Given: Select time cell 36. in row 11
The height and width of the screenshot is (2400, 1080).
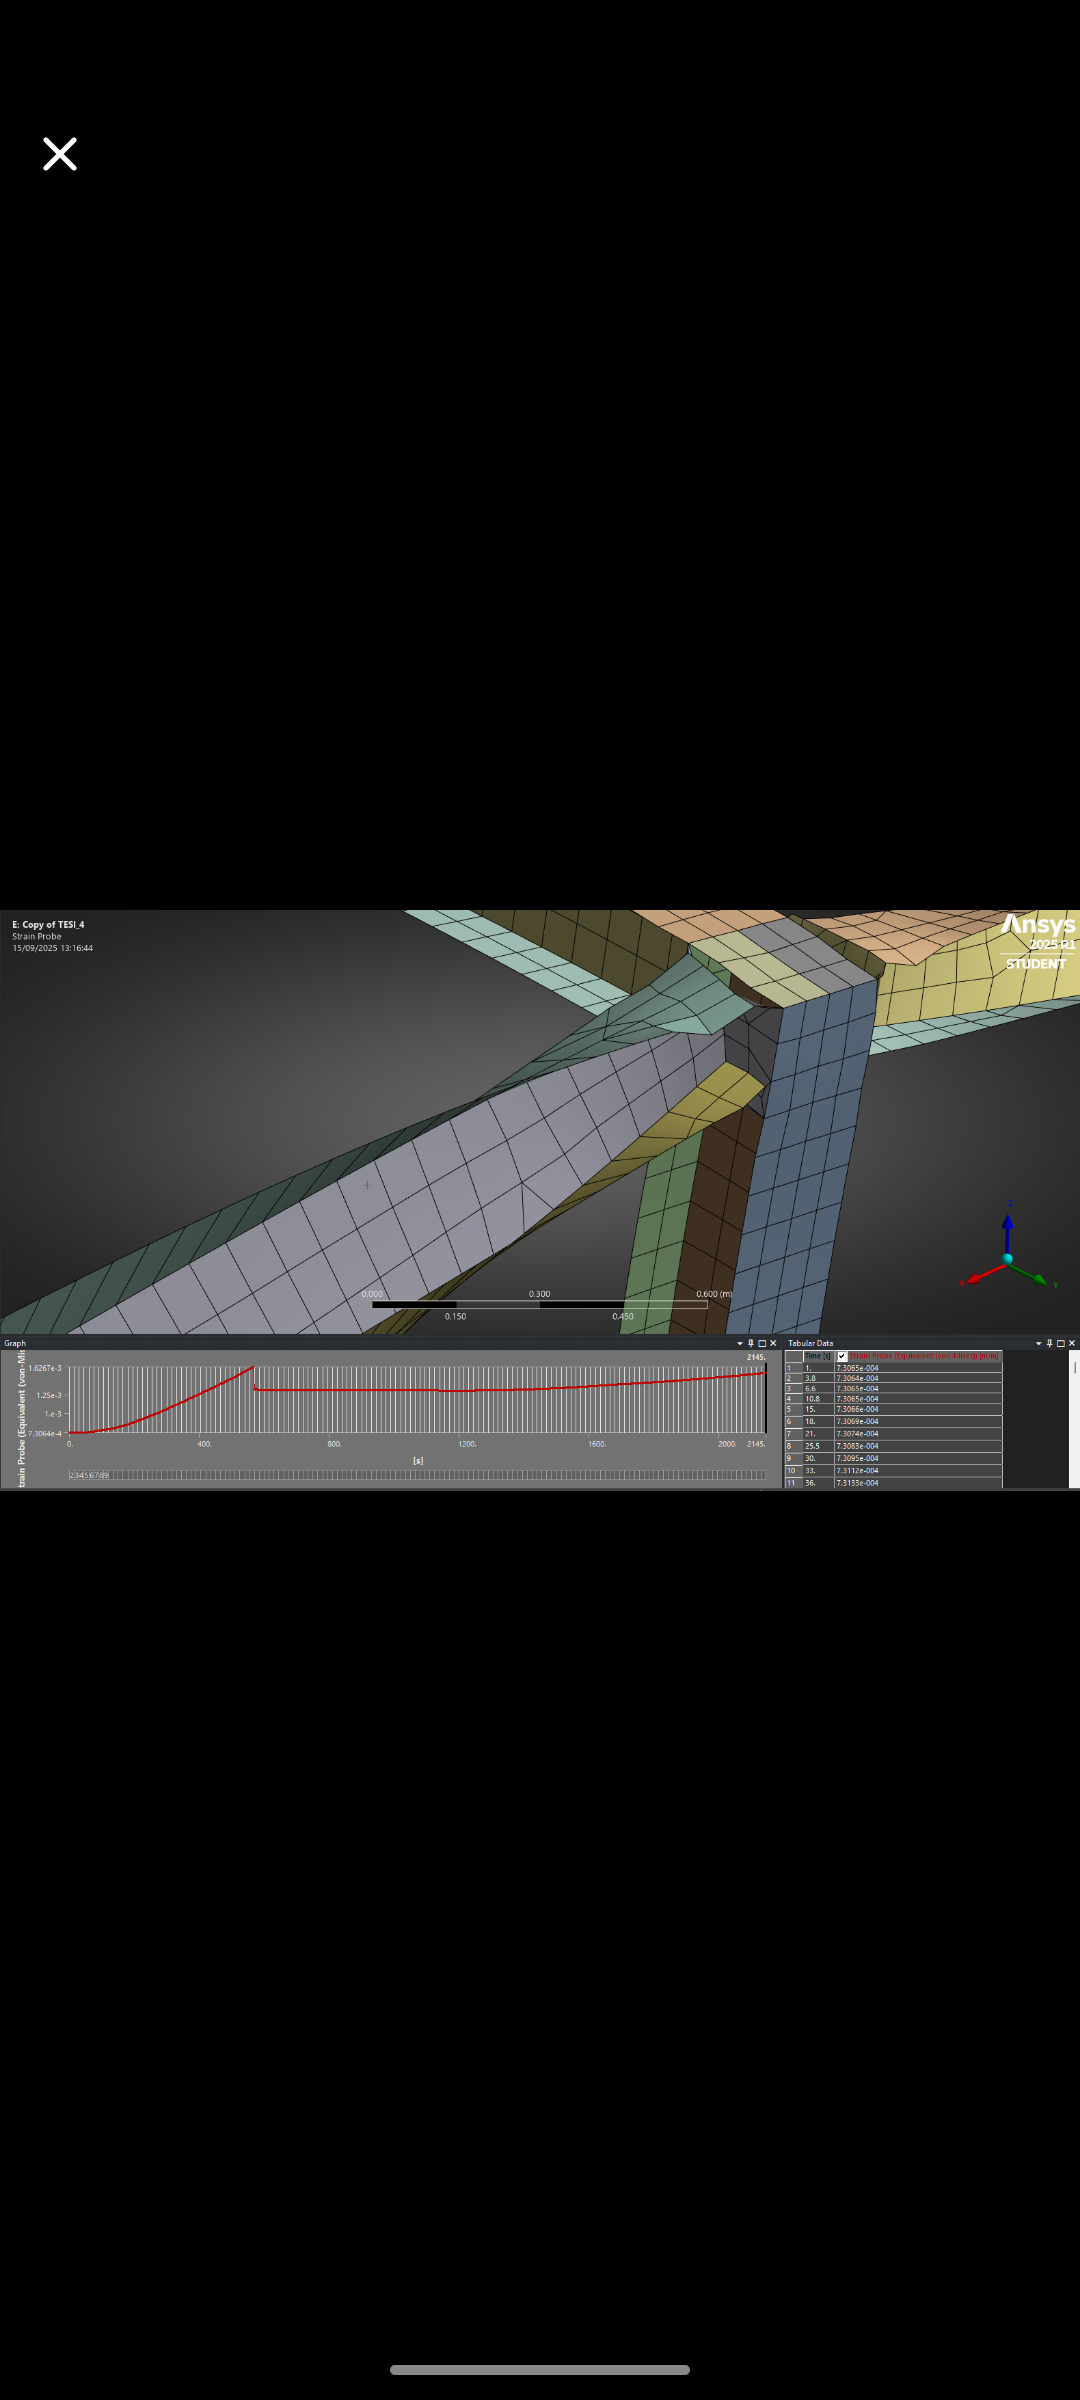Looking at the screenshot, I should coord(819,1483).
